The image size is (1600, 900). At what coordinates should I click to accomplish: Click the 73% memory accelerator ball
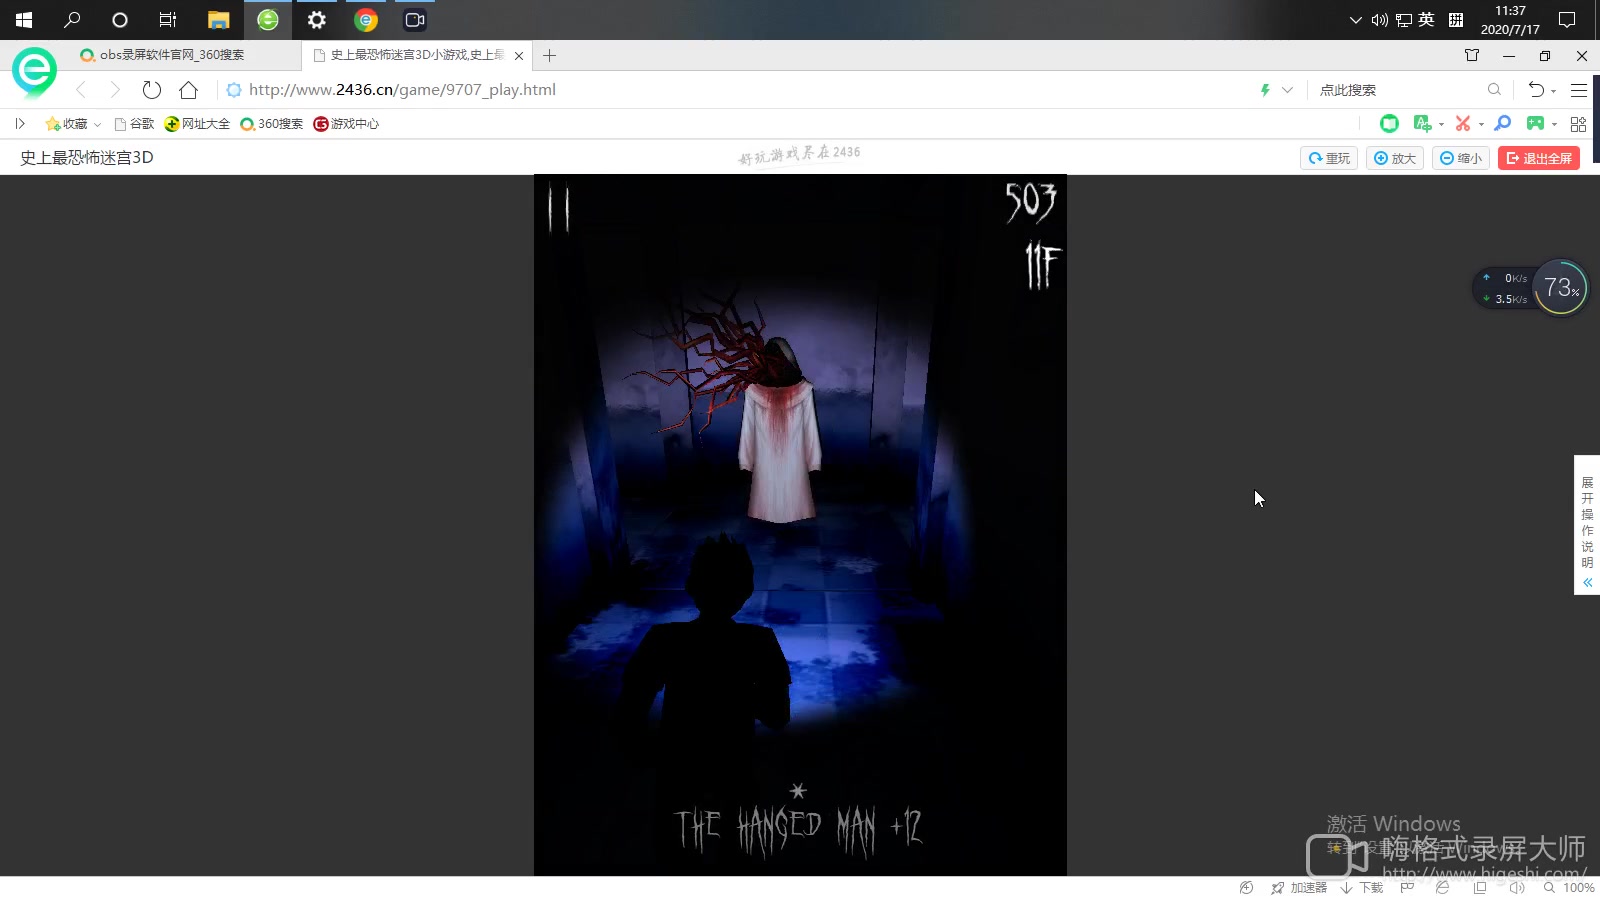pyautogui.click(x=1560, y=288)
